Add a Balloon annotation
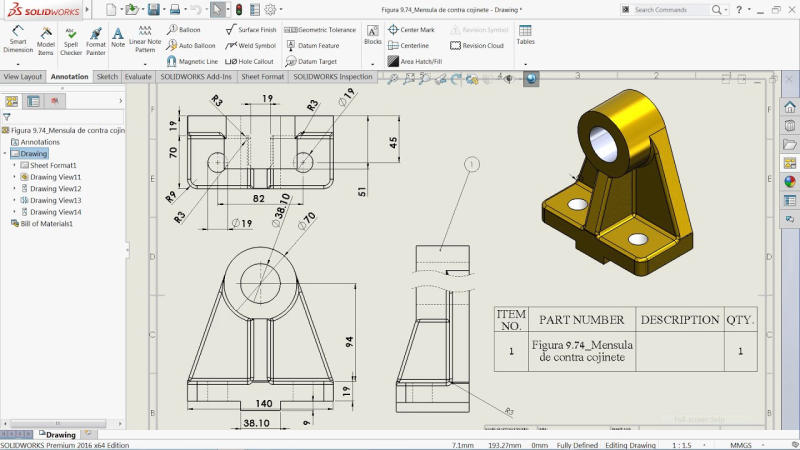 pyautogui.click(x=184, y=30)
